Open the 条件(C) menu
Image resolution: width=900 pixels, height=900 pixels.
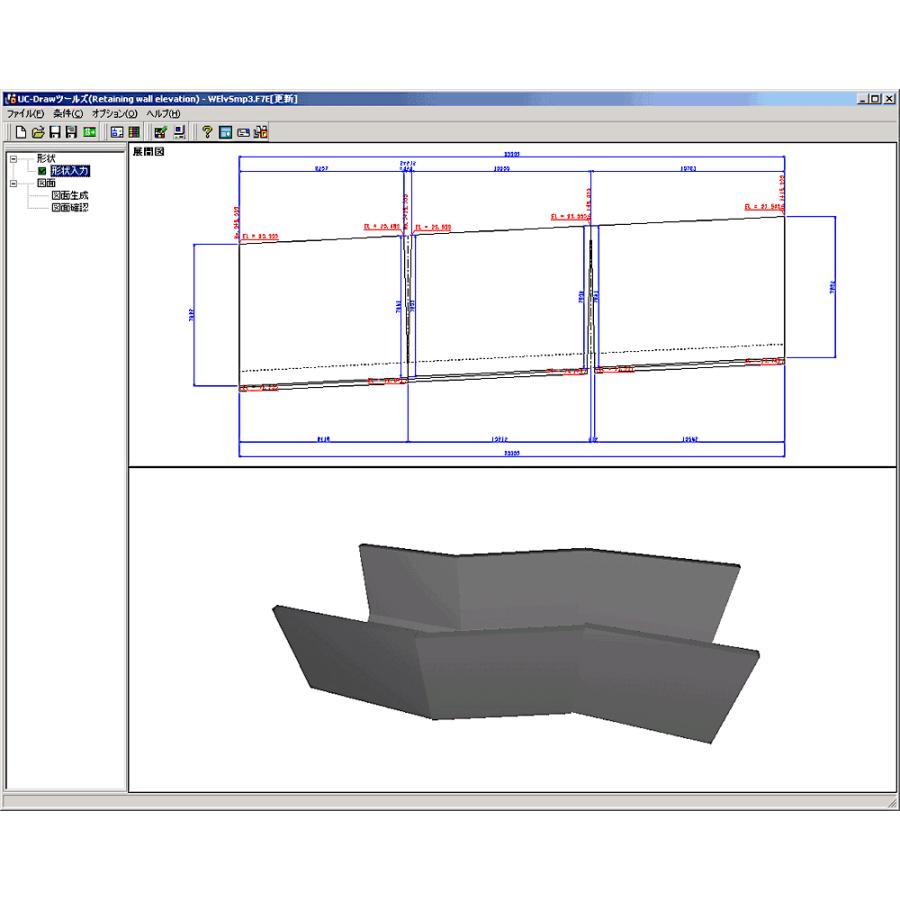pyautogui.click(x=68, y=114)
